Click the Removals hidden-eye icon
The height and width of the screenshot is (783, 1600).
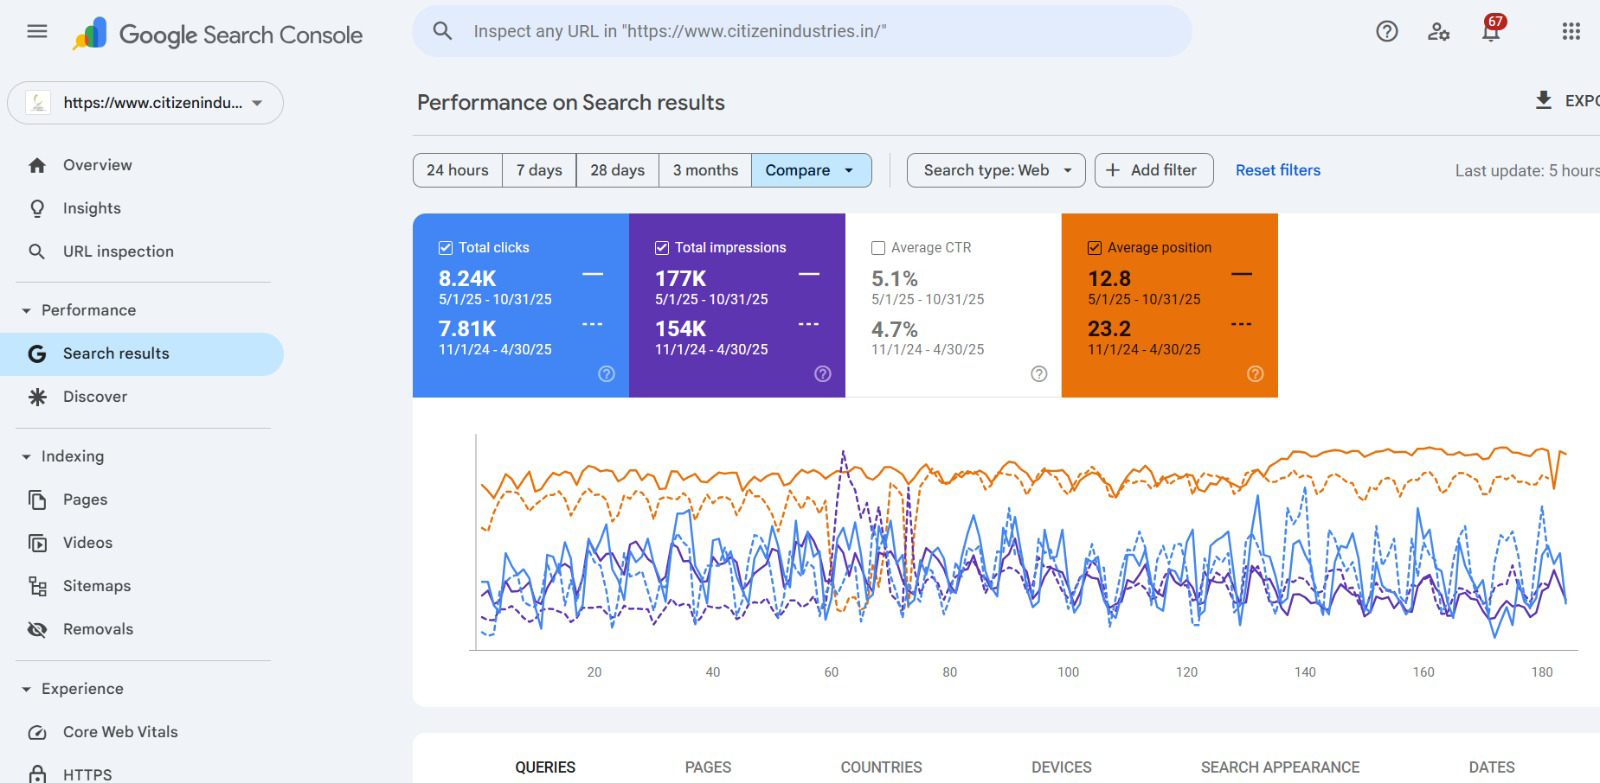37,629
